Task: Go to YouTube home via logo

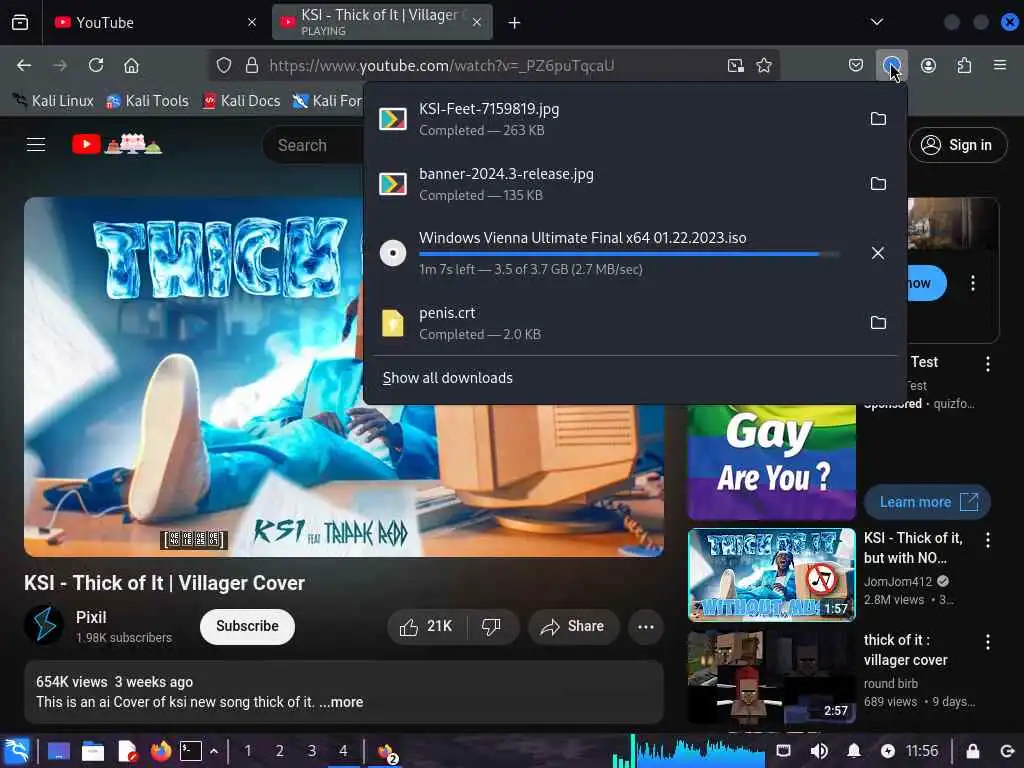Action: tap(116, 144)
